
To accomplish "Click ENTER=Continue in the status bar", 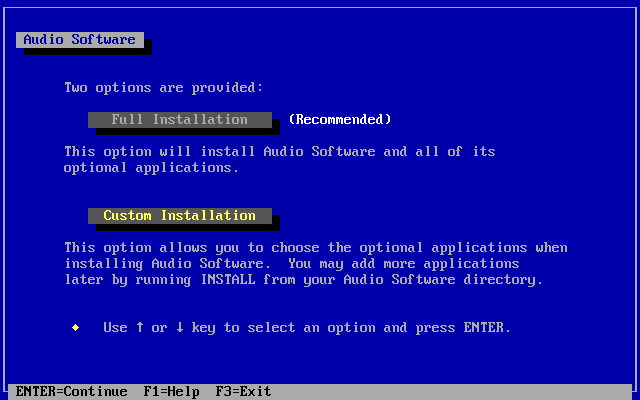I will click(71, 391).
